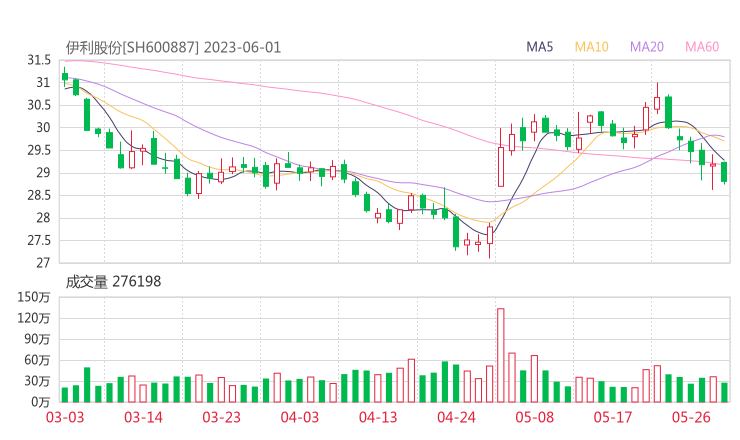Click the last green candlestick on the right
The width and height of the screenshot is (740, 440).
pos(724,172)
